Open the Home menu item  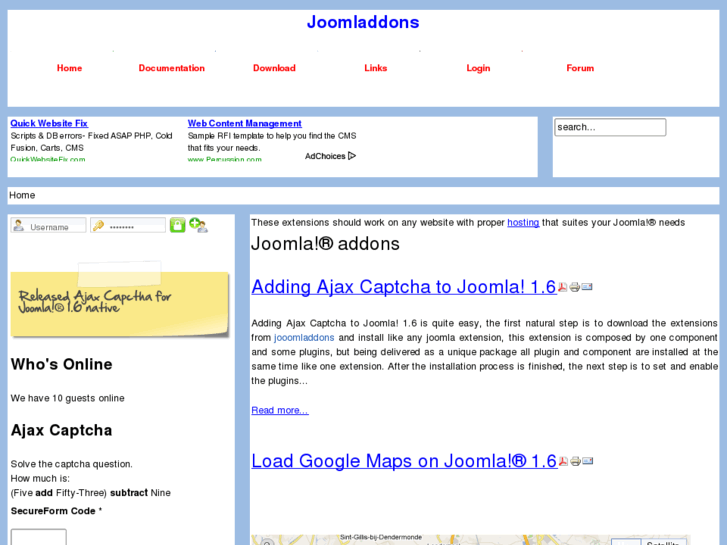[70, 68]
